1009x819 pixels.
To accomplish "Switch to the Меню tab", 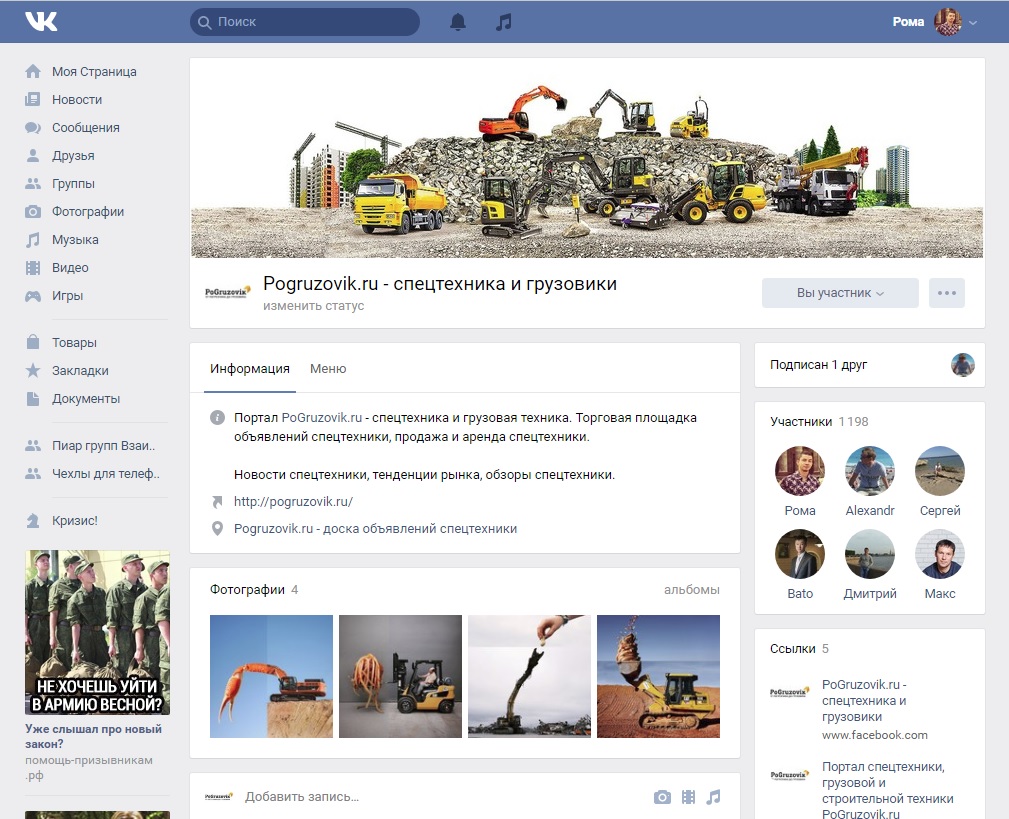I will coord(328,369).
